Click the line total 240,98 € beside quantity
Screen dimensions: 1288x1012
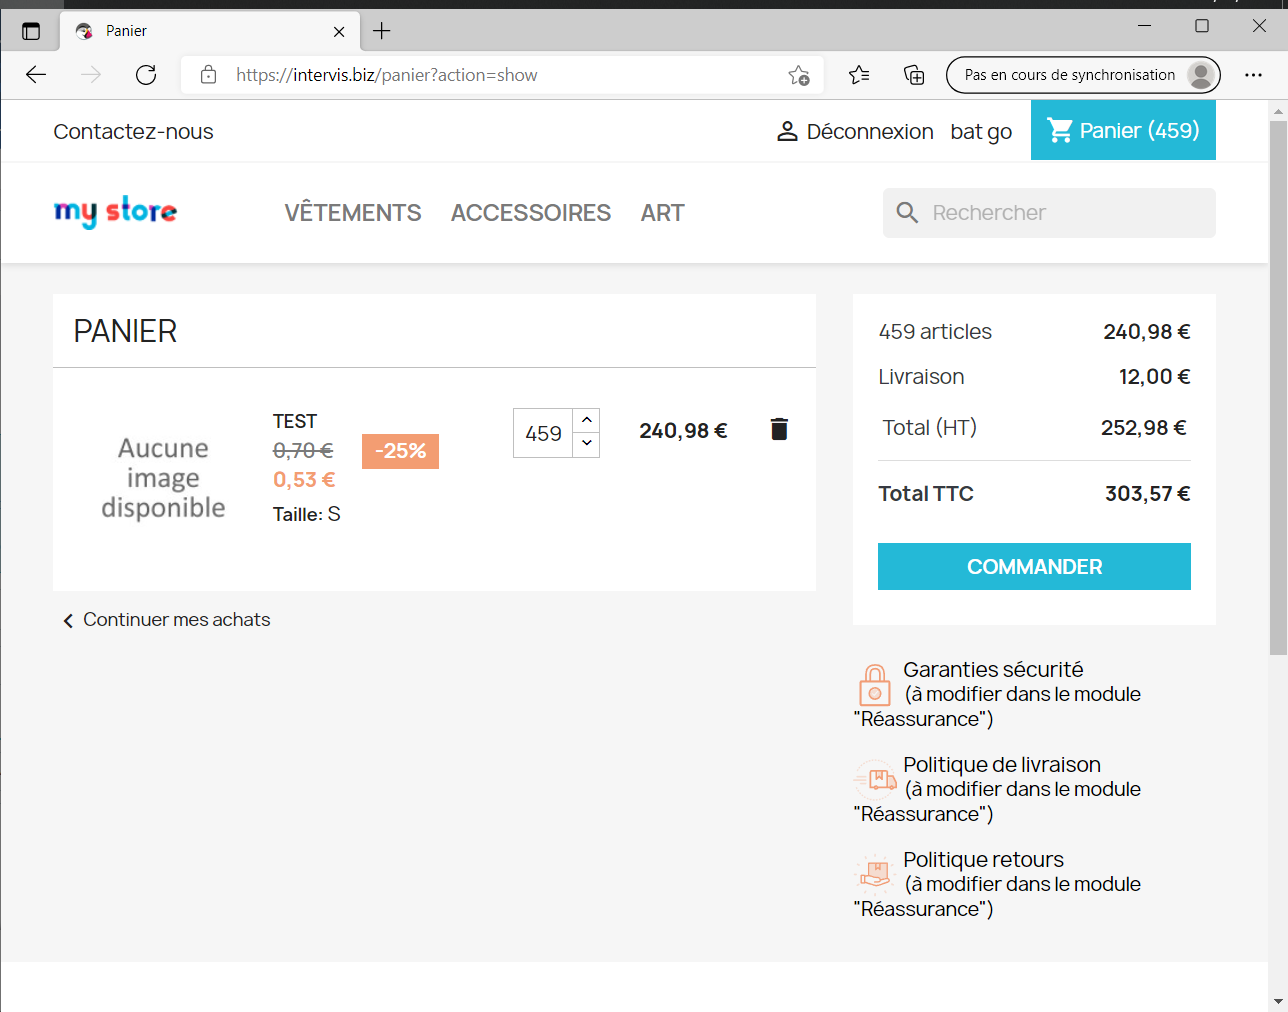point(683,431)
